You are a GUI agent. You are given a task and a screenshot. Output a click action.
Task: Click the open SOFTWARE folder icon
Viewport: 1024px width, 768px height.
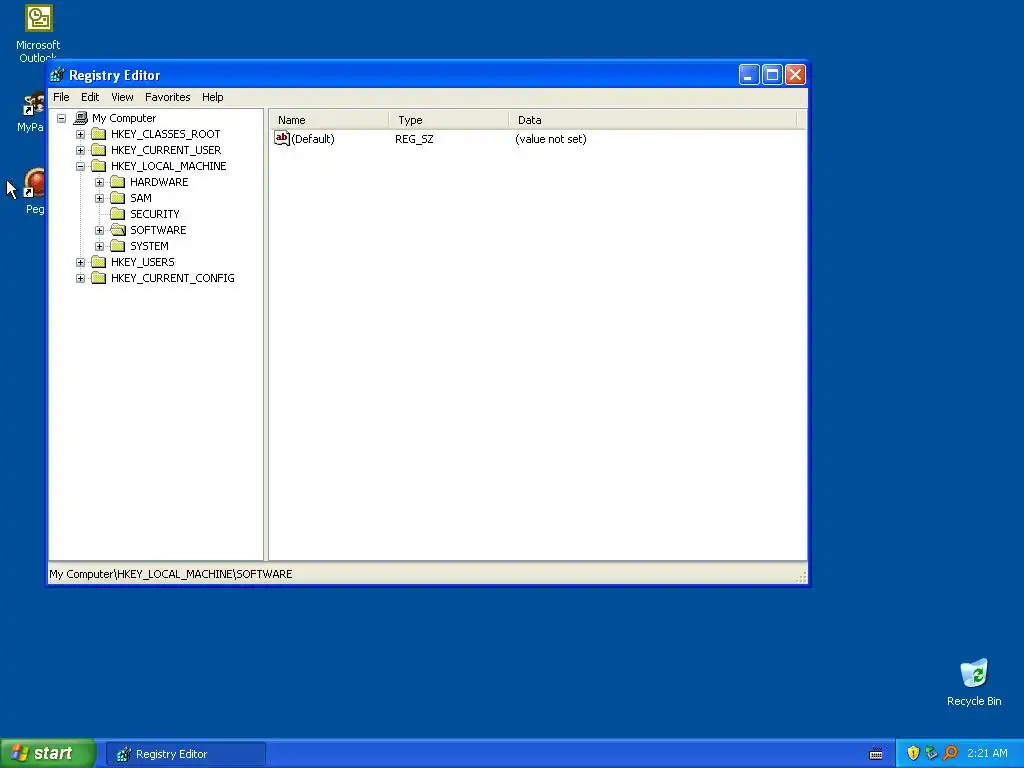(118, 230)
